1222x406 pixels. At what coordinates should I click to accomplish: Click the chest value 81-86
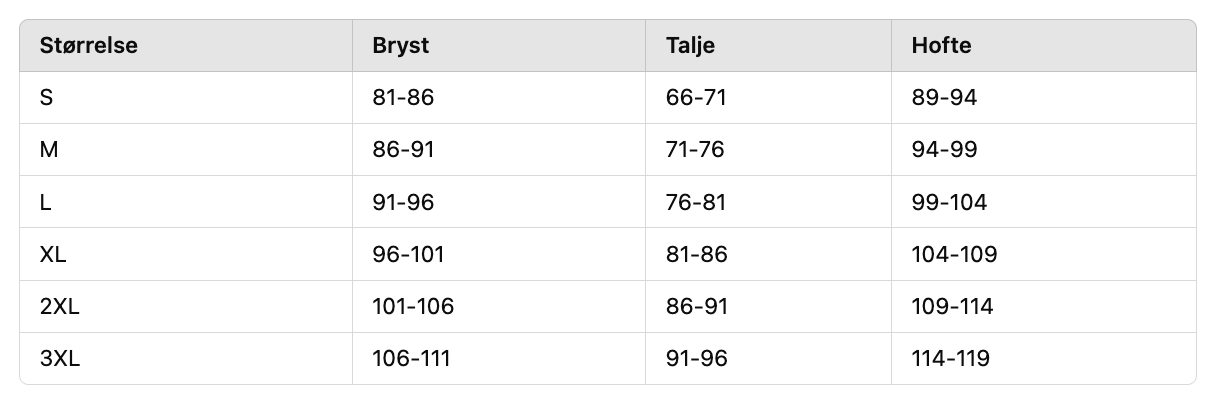403,98
